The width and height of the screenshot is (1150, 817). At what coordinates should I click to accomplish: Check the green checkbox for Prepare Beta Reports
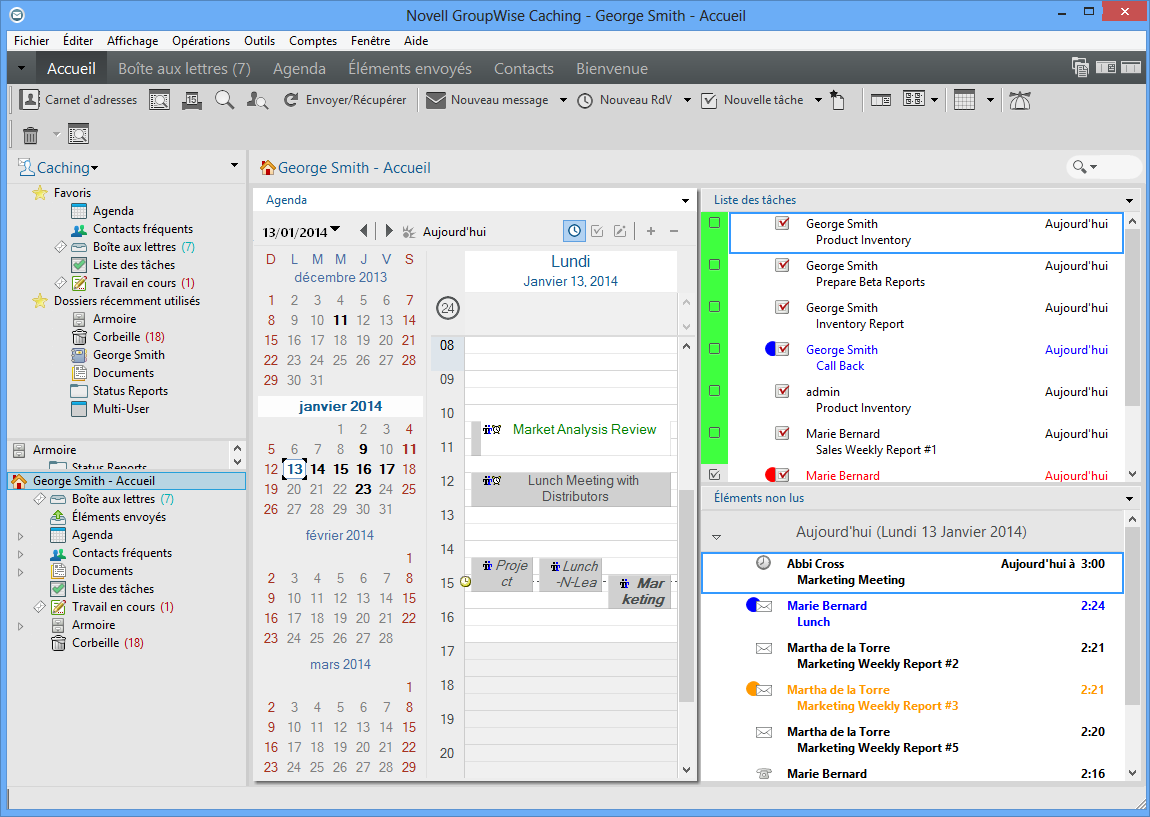(714, 264)
